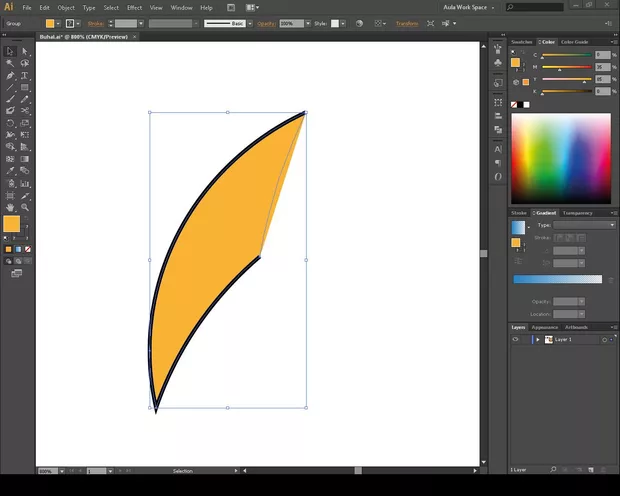Click the Transform link in control bar
620x496 pixels.
pyautogui.click(x=407, y=22)
